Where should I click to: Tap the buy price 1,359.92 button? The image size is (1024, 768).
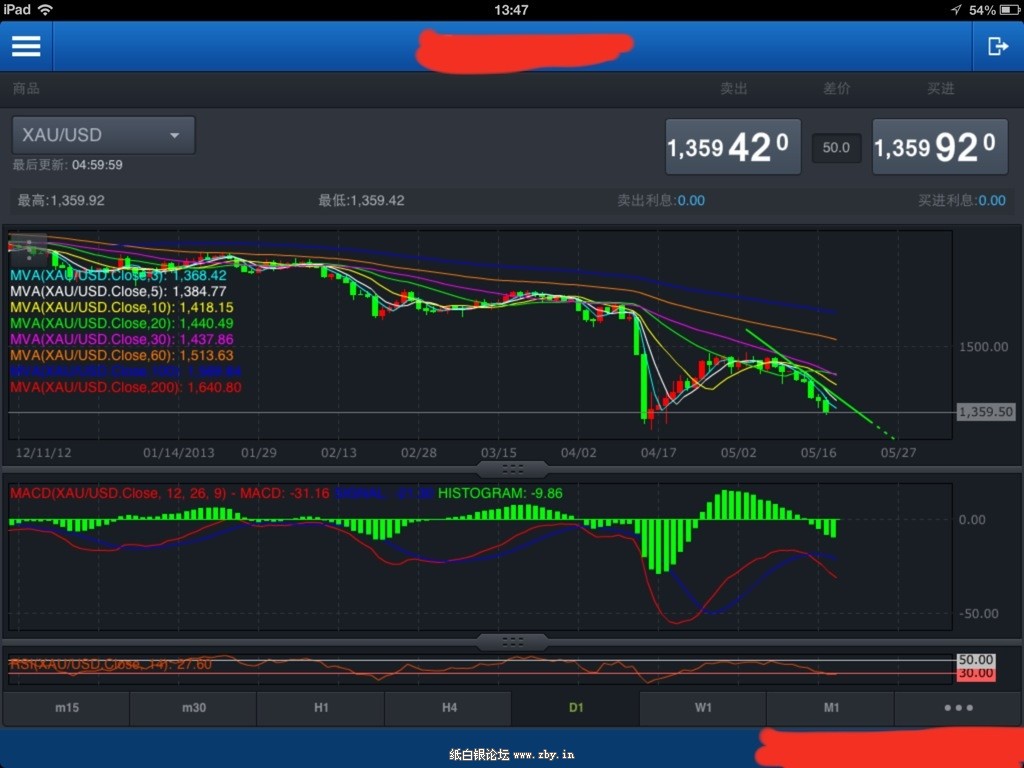coord(940,147)
